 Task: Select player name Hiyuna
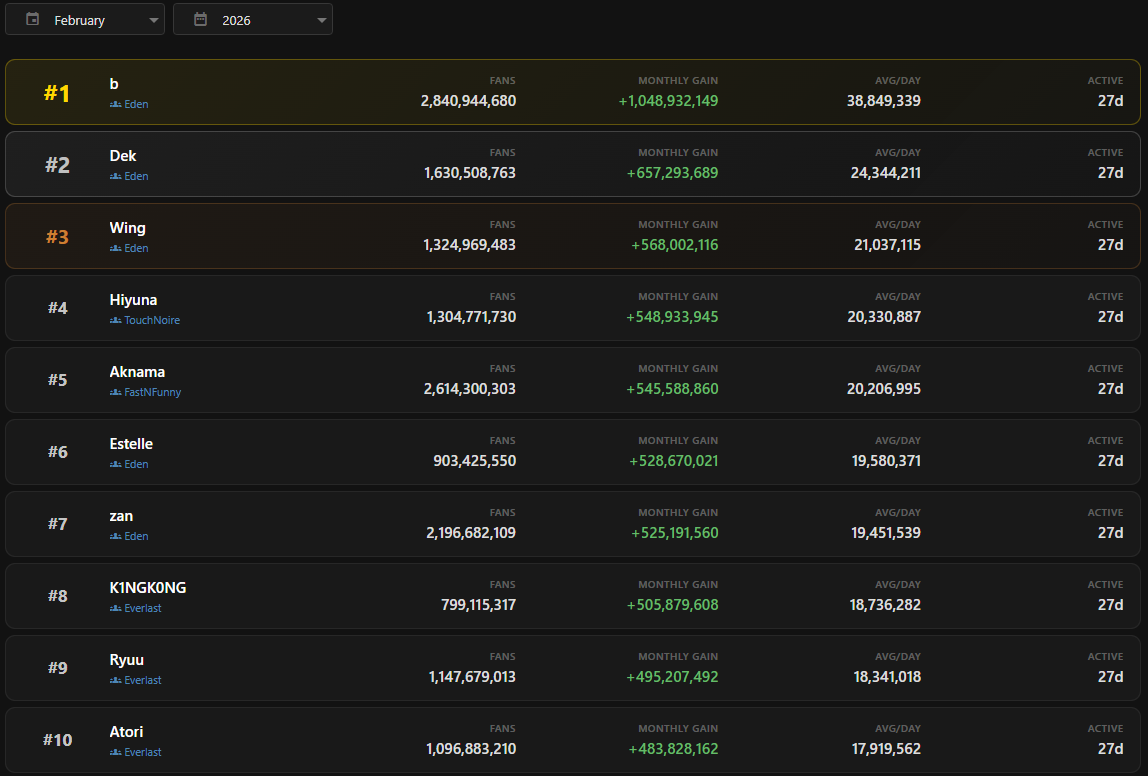pyautogui.click(x=133, y=300)
